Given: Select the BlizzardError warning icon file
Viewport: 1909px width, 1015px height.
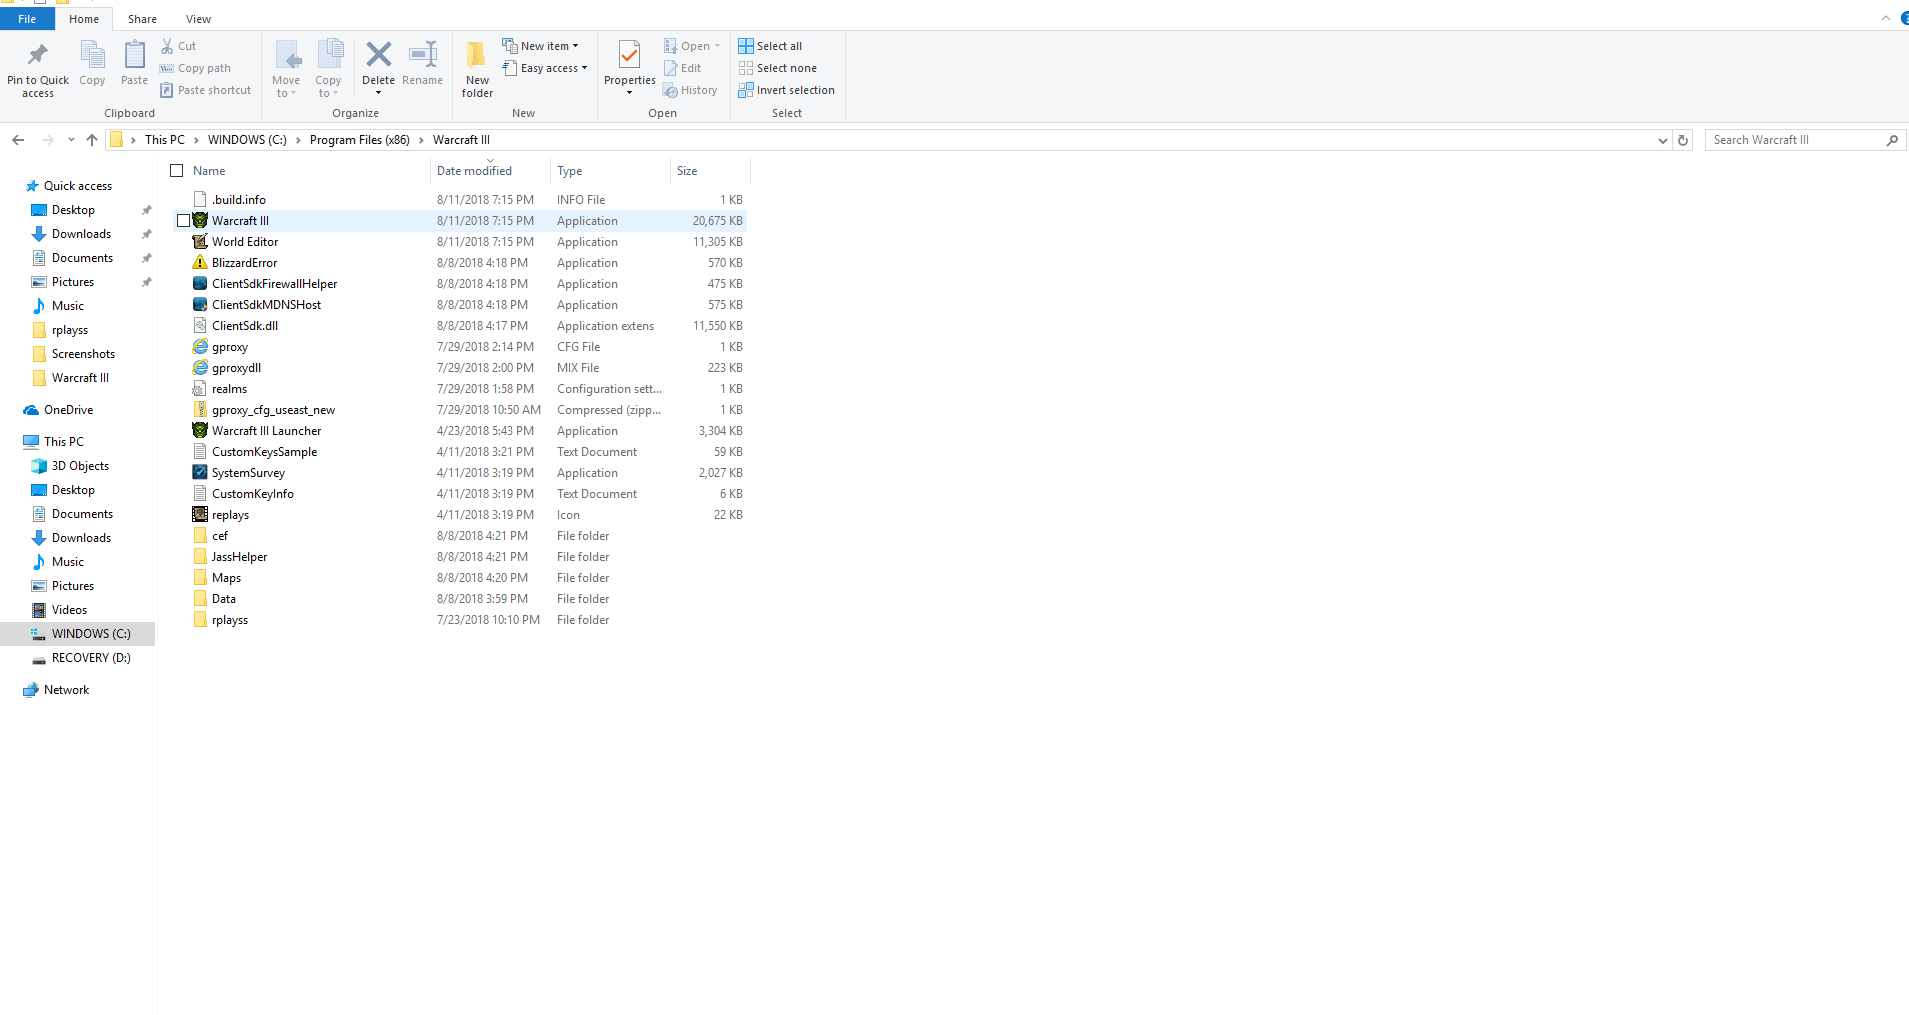Looking at the screenshot, I should [200, 263].
